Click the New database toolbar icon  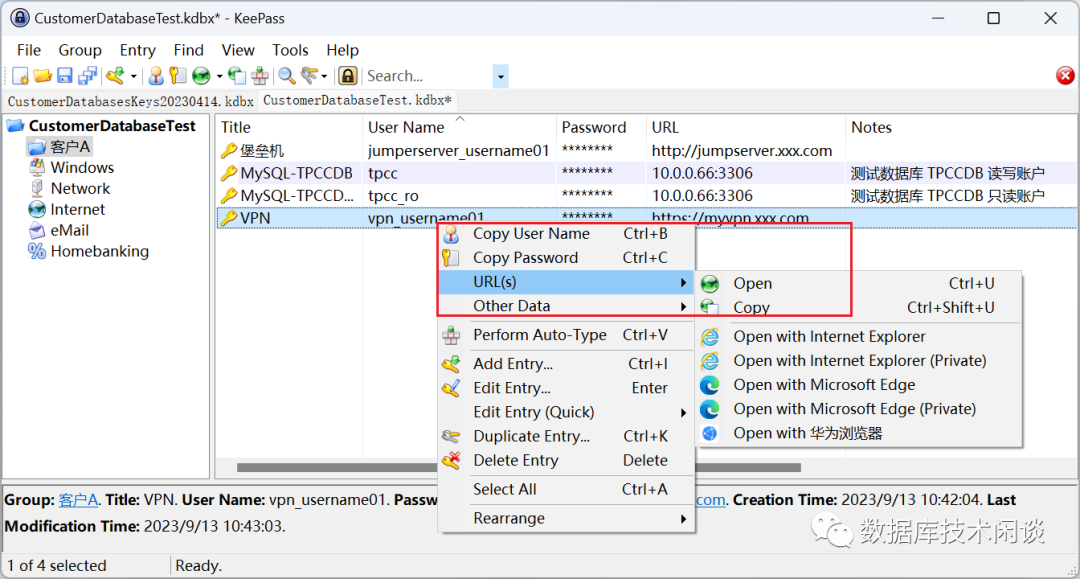(21, 76)
